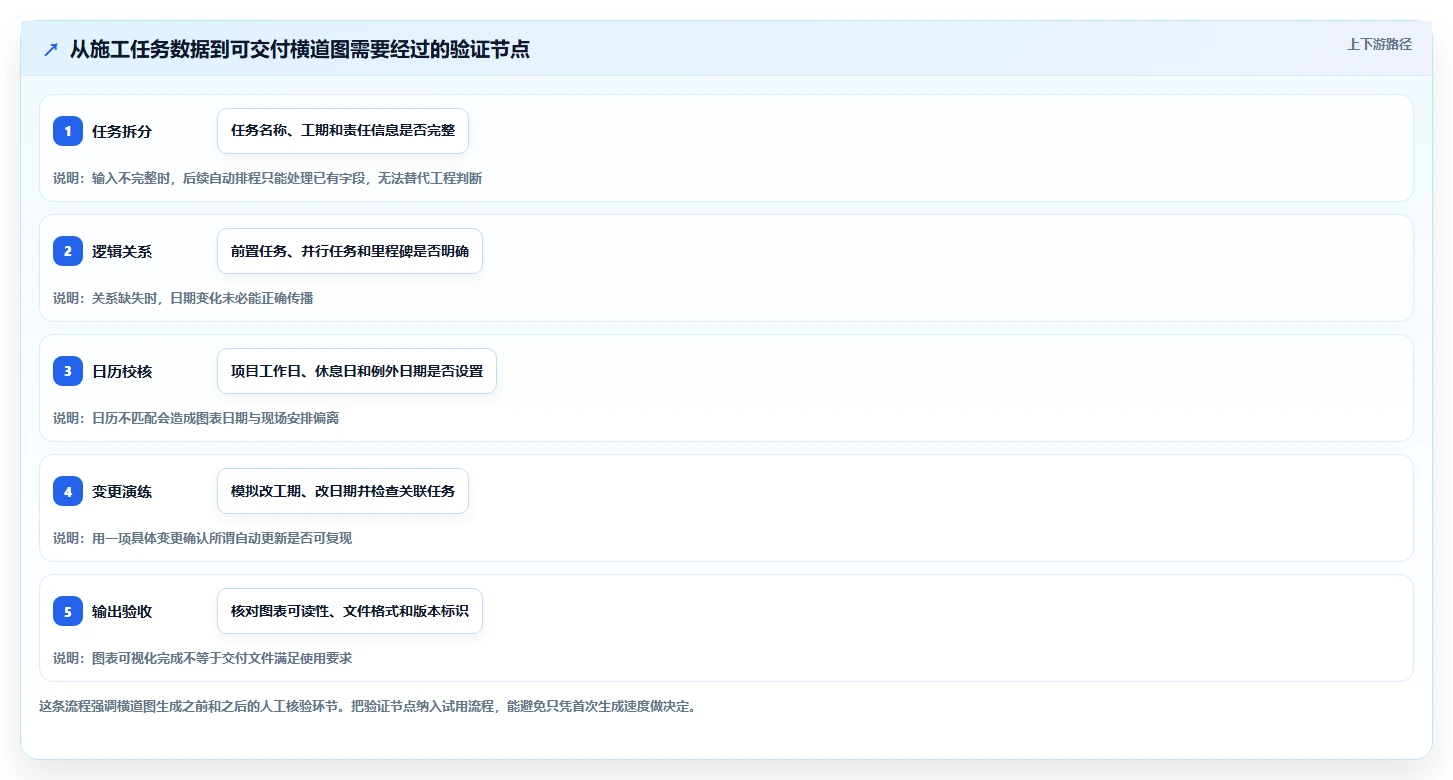
Task: Click the note starting 说明：输入不完整时
Action: click(268, 178)
